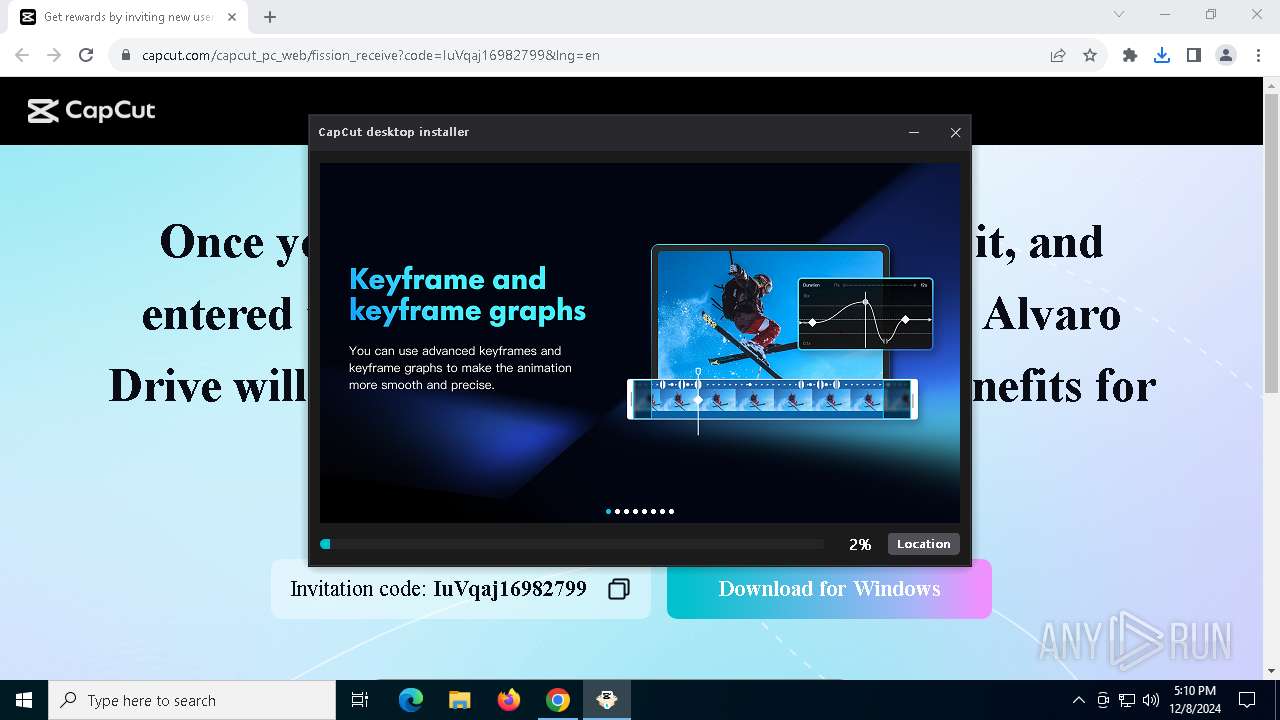
Task: Open the Location button in installer
Action: (923, 544)
